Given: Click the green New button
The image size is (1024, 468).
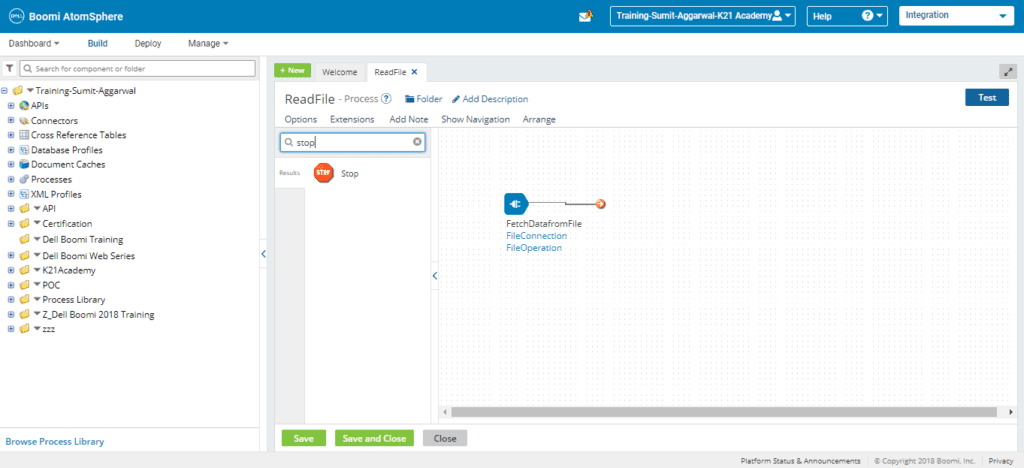Looking at the screenshot, I should [x=293, y=70].
